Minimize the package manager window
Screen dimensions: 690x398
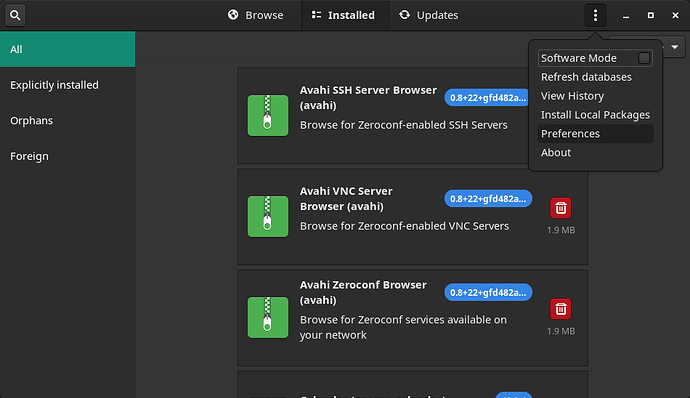[x=626, y=15]
